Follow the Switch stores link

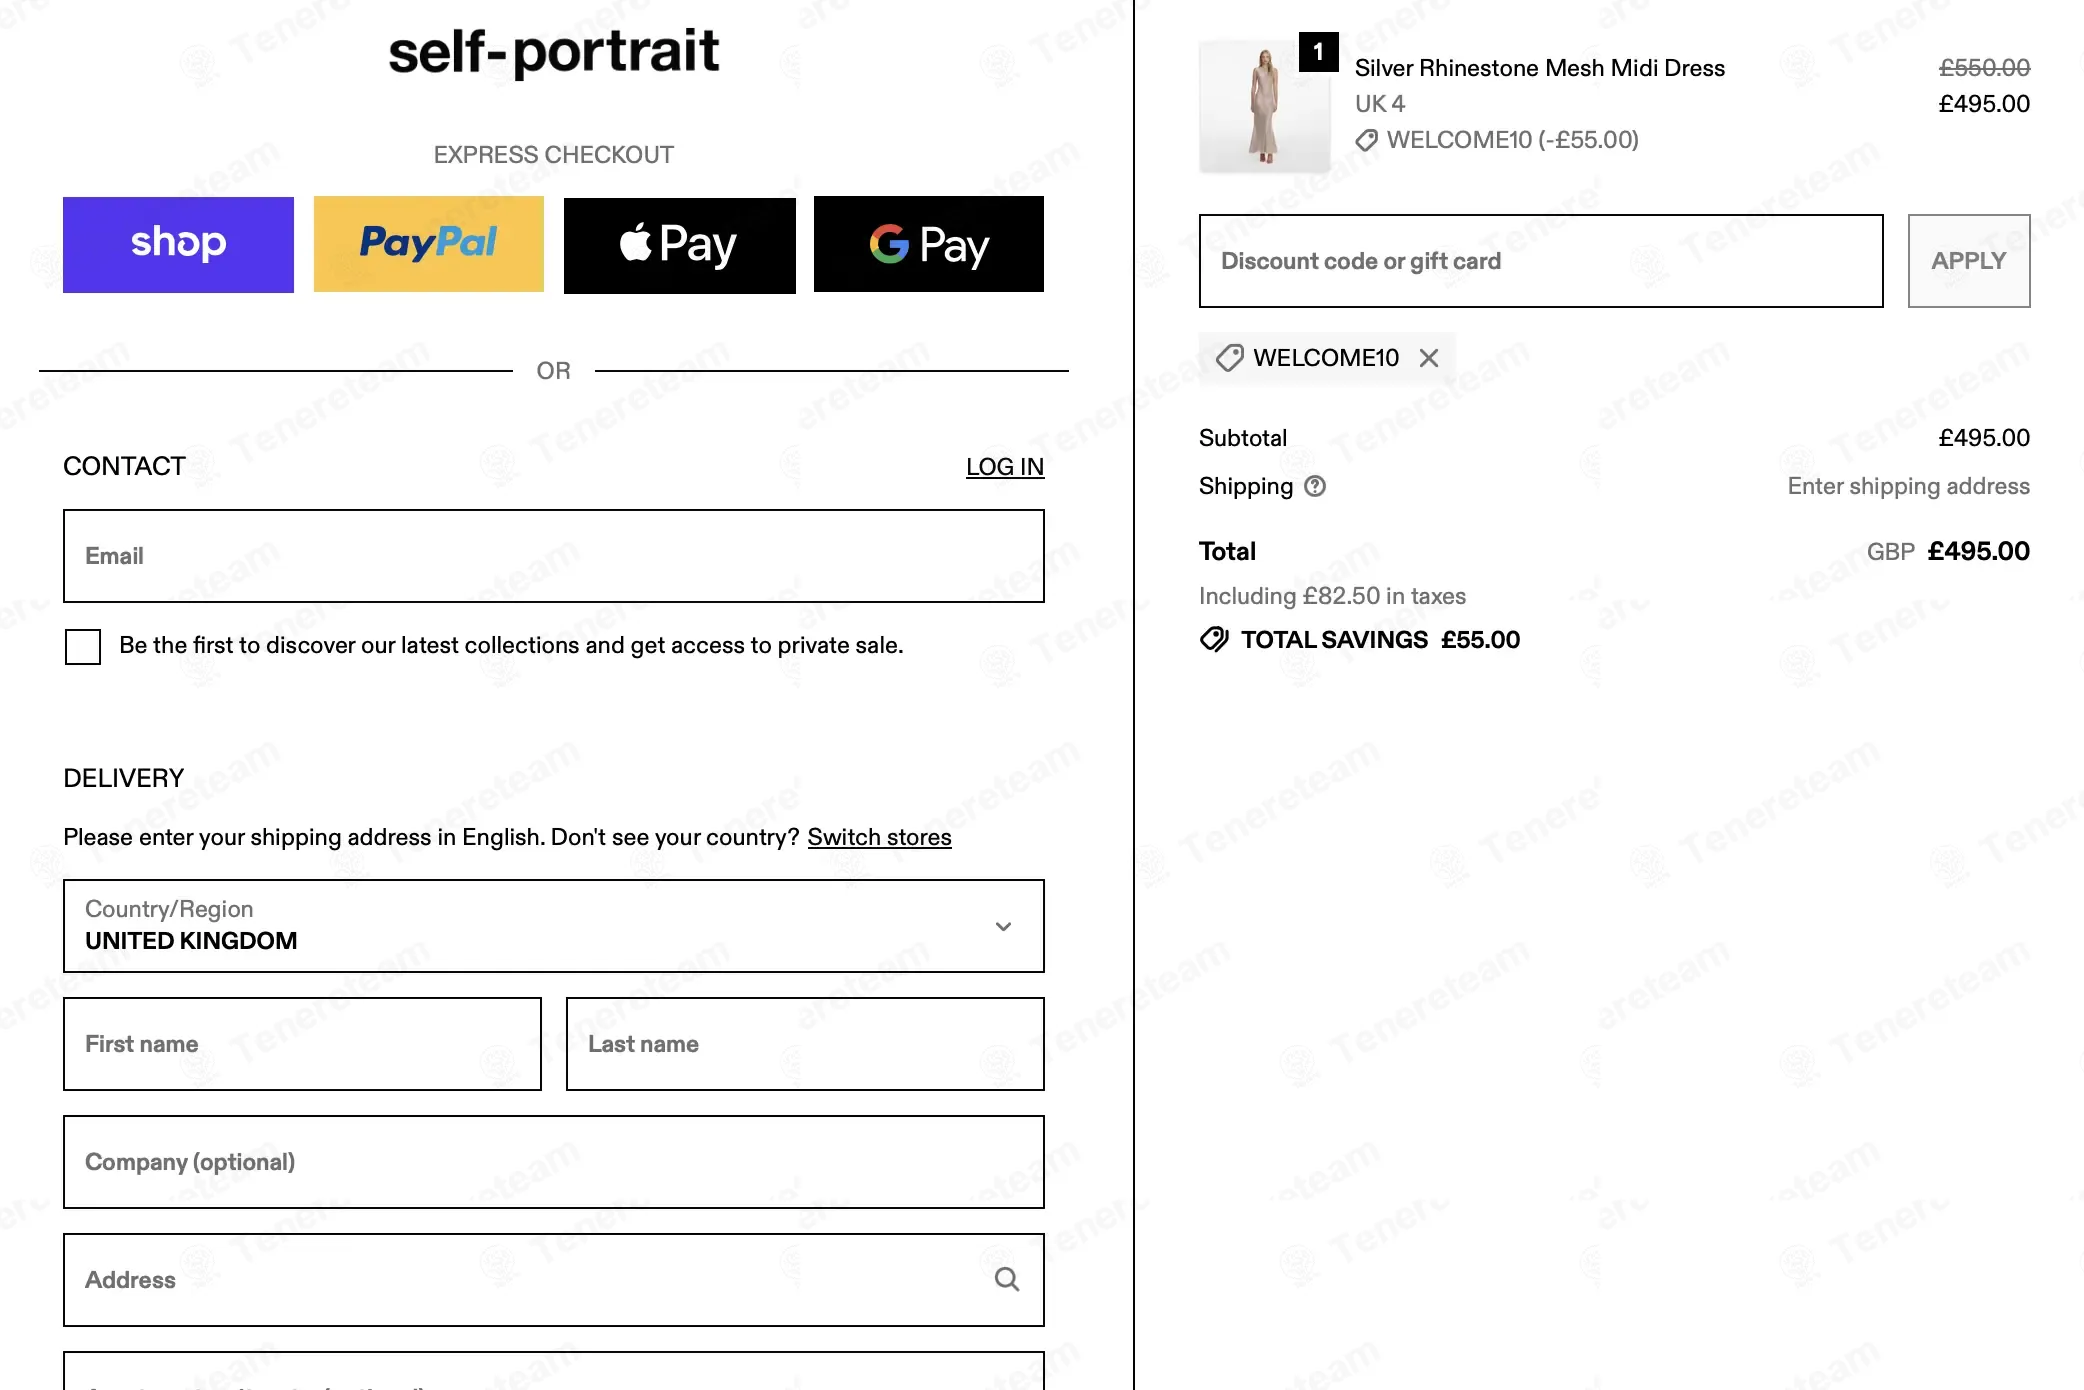pos(879,837)
